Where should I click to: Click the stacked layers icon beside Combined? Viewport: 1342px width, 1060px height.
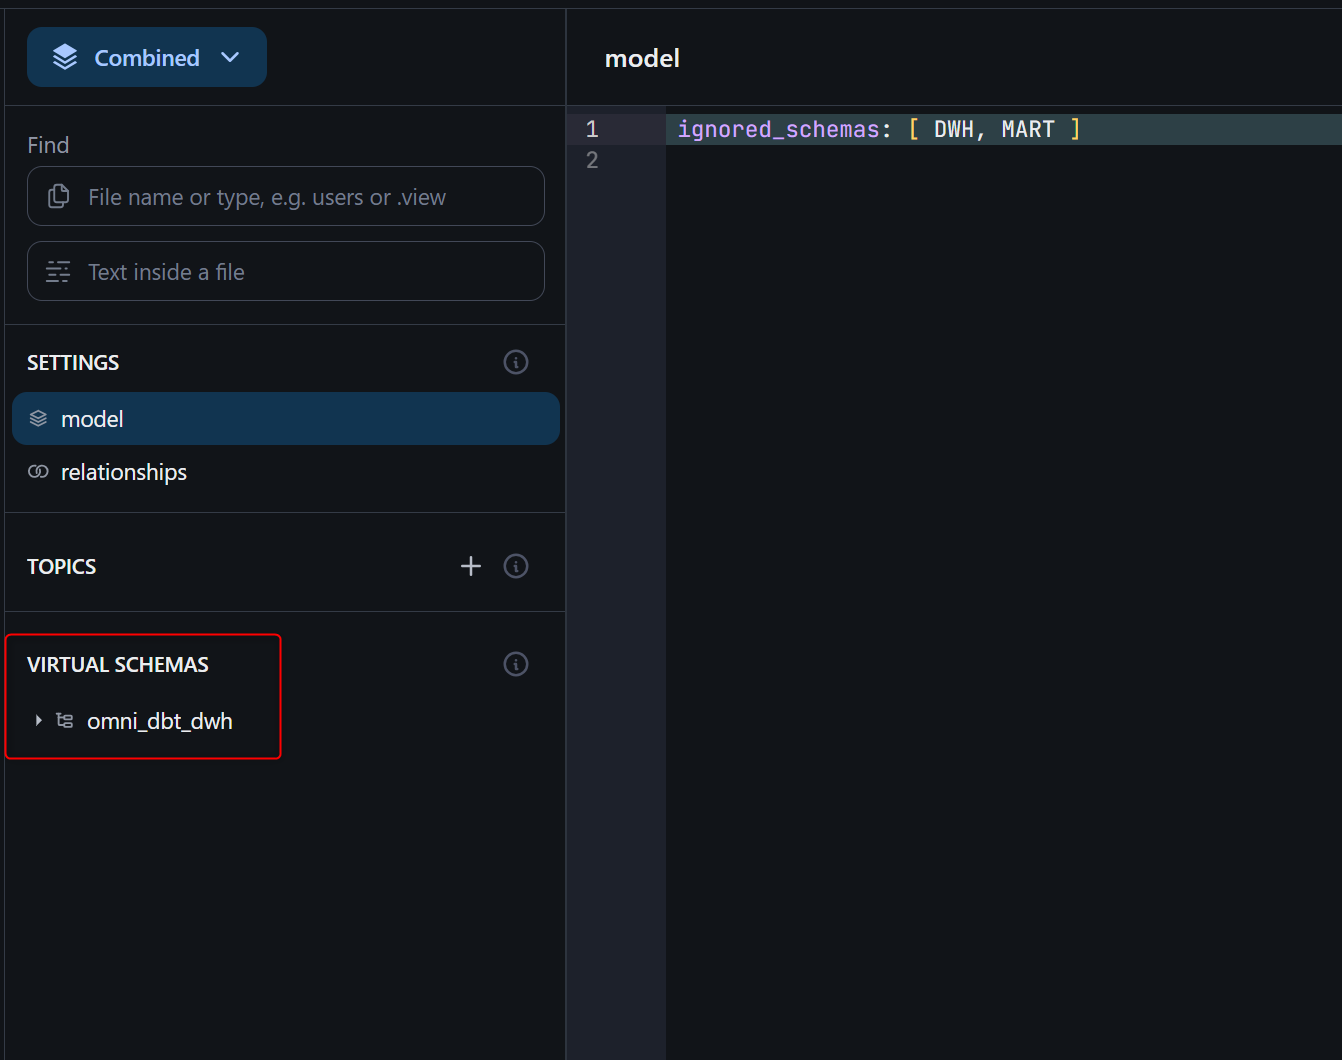(65, 57)
